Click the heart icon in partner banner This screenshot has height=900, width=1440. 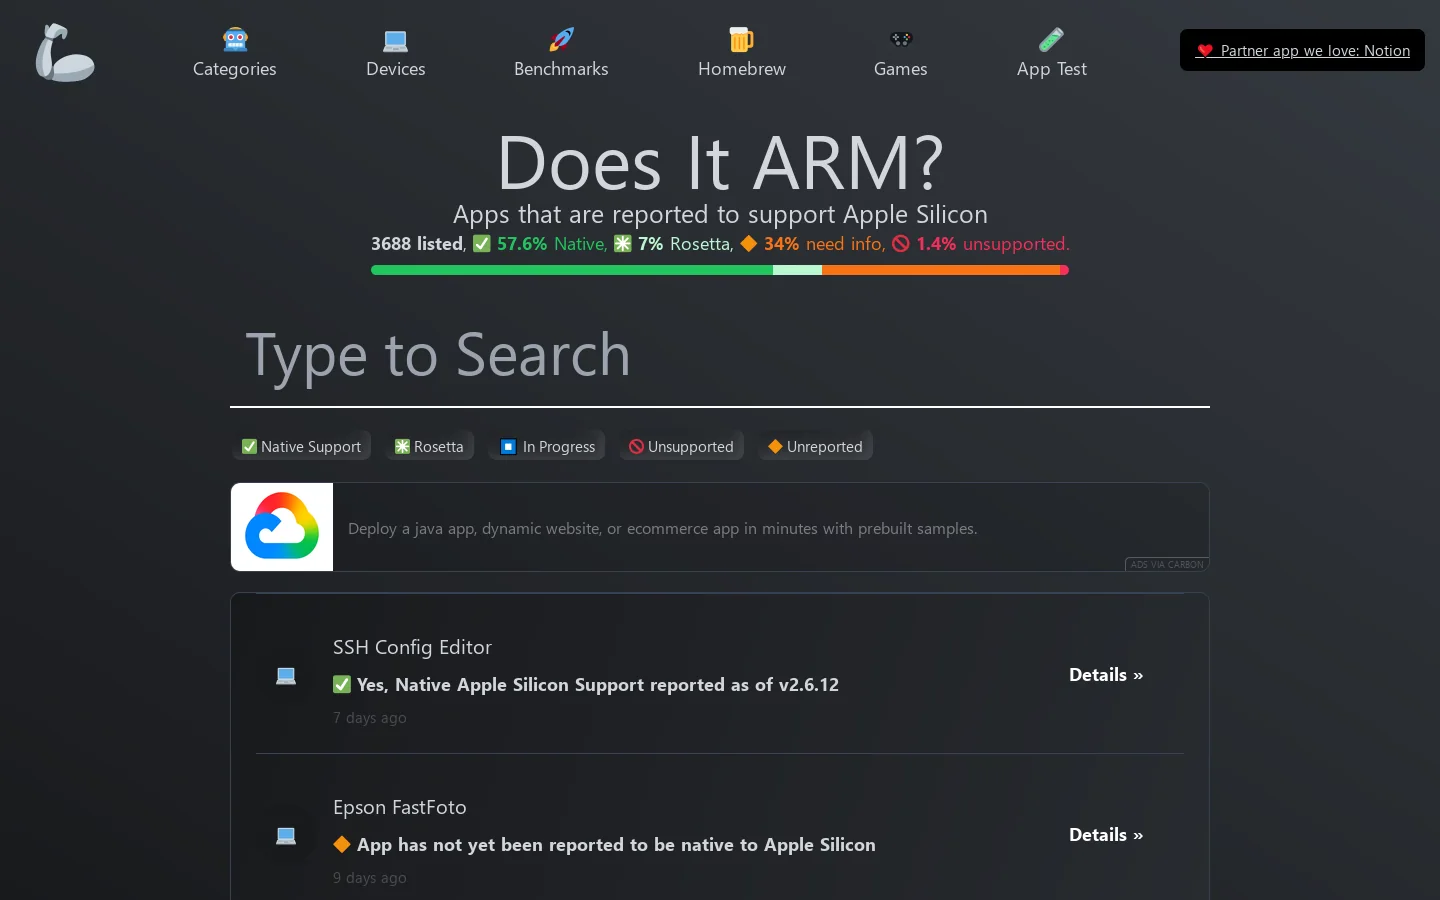(x=1205, y=51)
